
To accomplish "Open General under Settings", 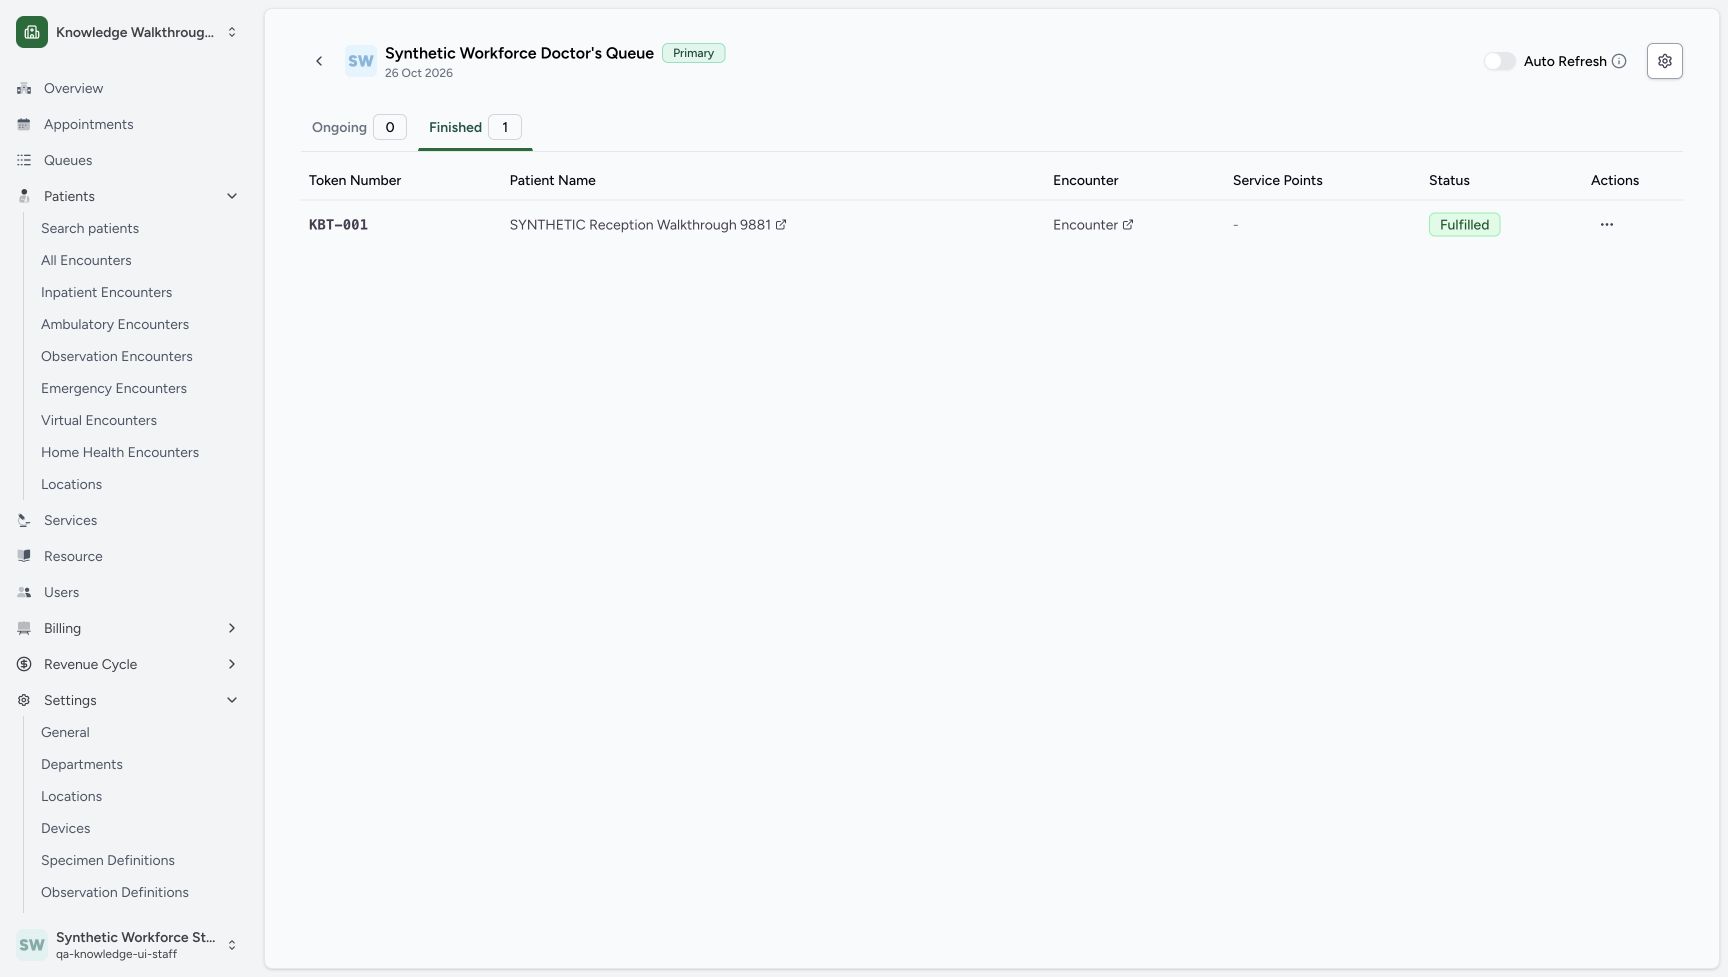I will 65,732.
